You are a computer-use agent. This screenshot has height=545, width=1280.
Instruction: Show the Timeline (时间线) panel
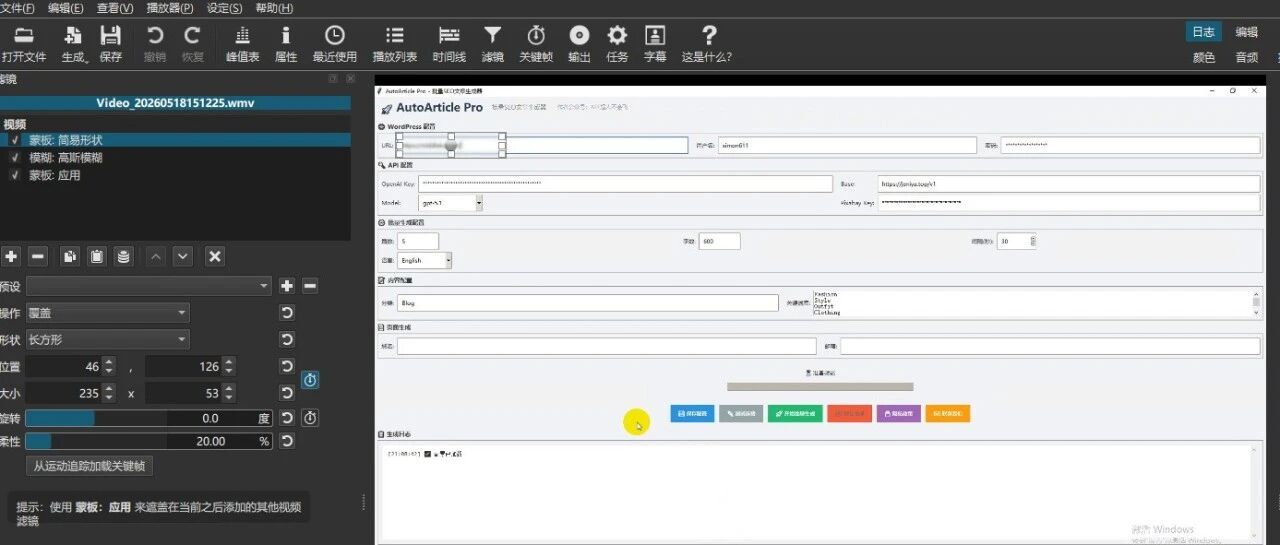[449, 44]
